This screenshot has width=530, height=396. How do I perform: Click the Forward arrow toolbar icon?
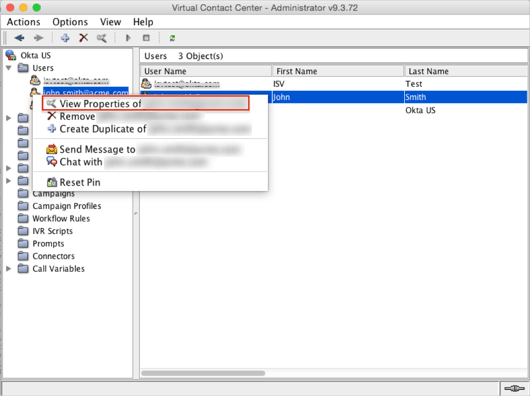pos(39,38)
